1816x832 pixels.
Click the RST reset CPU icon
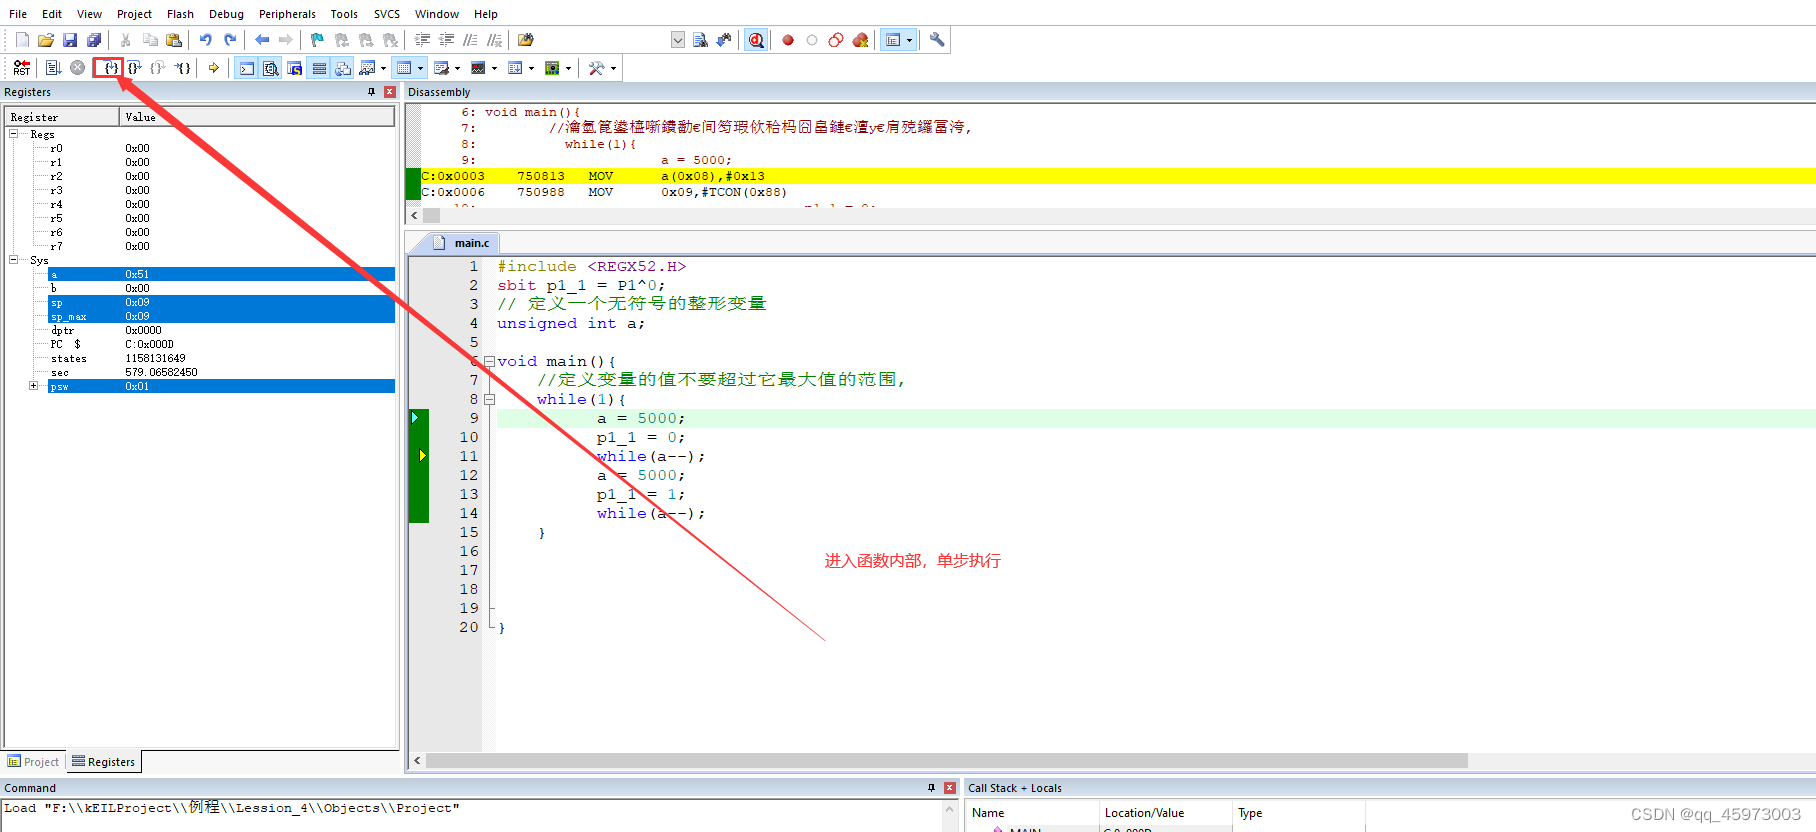[22, 68]
